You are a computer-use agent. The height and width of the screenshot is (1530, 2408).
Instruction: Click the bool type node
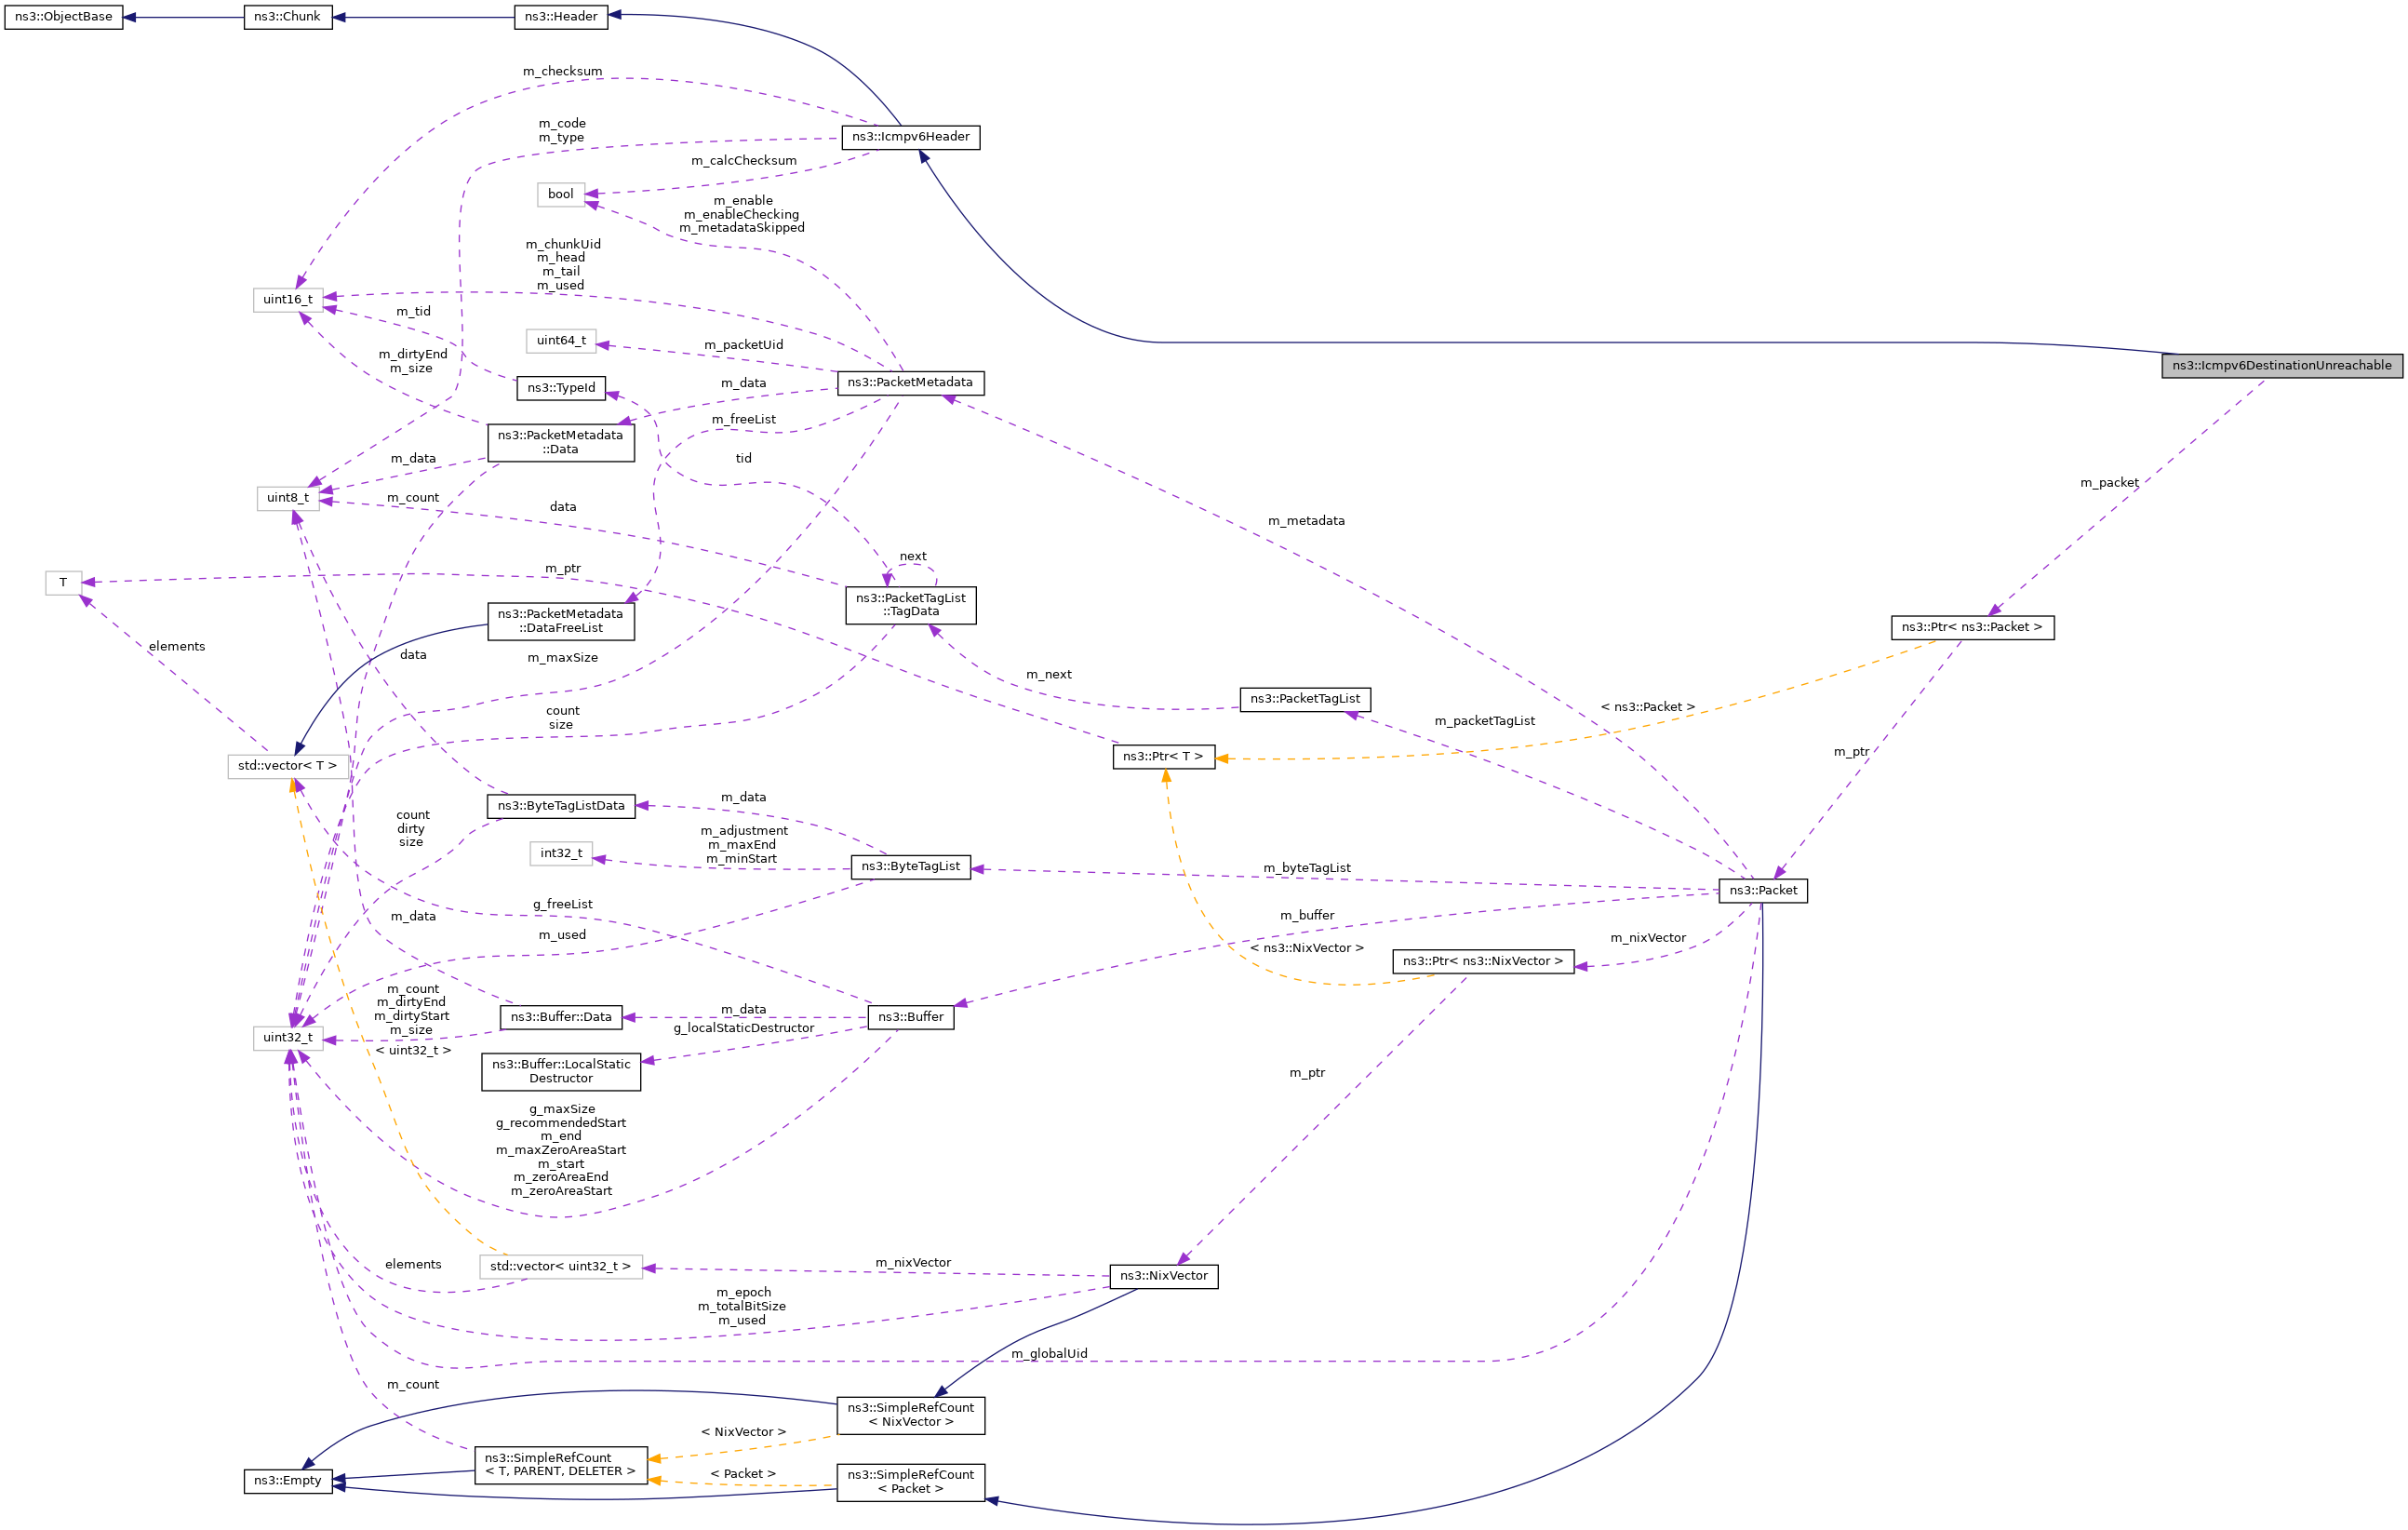pos(561,195)
